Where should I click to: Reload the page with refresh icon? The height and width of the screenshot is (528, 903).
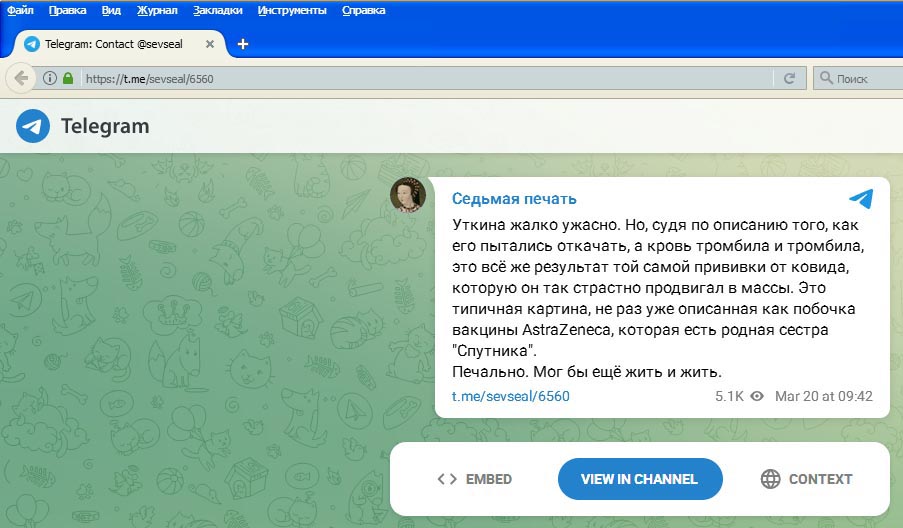pos(789,78)
